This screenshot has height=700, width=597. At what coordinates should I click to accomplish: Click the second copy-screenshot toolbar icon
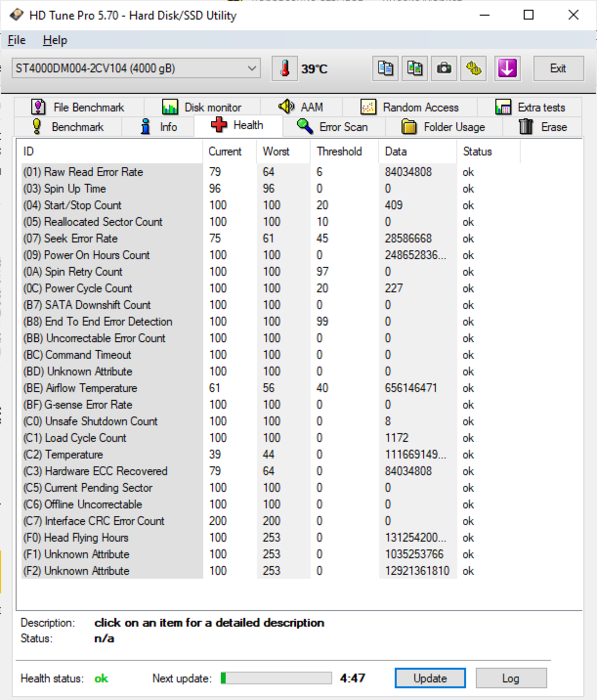tap(414, 69)
